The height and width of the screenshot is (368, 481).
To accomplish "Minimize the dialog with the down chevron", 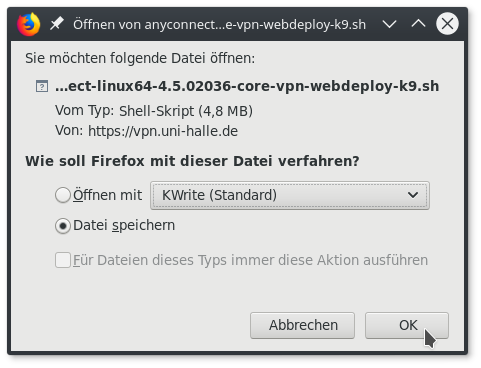I will tap(389, 24).
